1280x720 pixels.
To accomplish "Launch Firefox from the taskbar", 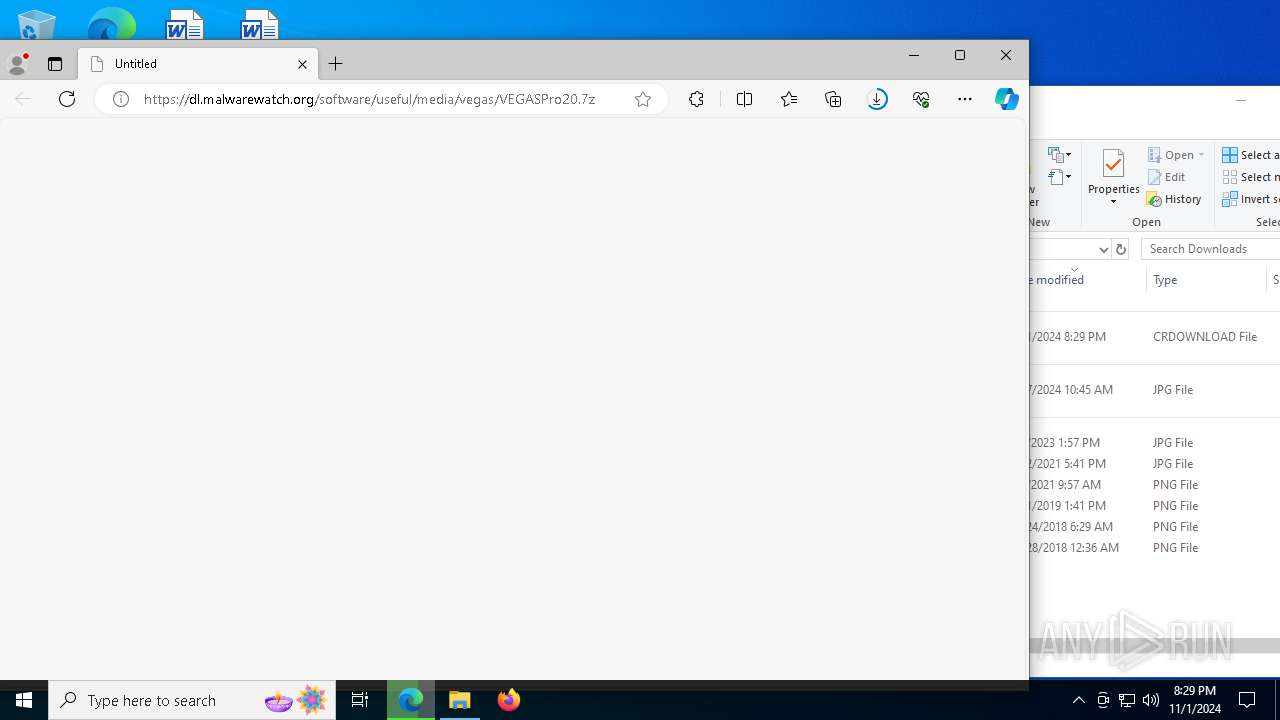I will point(509,700).
